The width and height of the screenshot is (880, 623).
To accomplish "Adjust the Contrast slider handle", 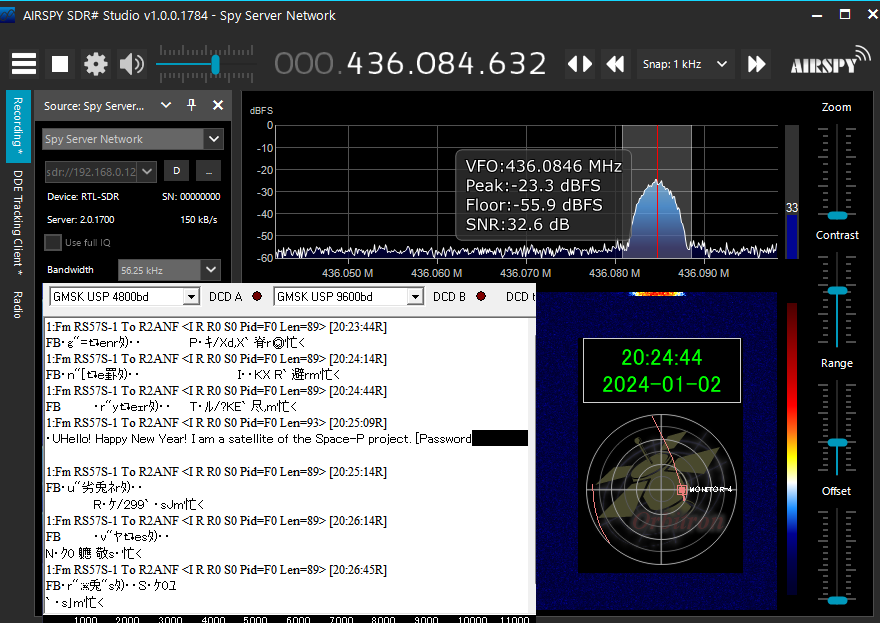I will (837, 290).
